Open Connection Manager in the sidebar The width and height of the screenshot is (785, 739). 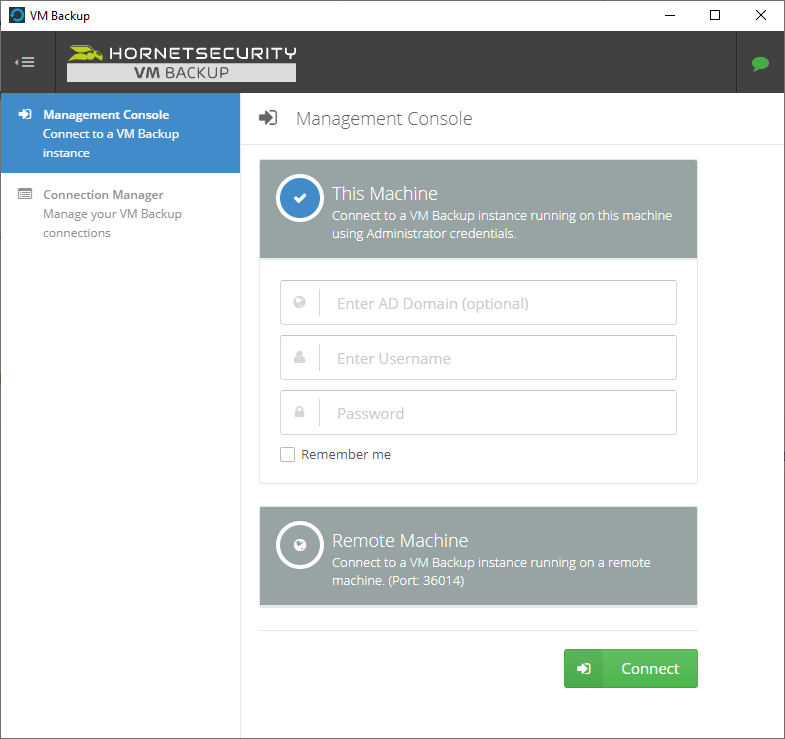click(120, 213)
